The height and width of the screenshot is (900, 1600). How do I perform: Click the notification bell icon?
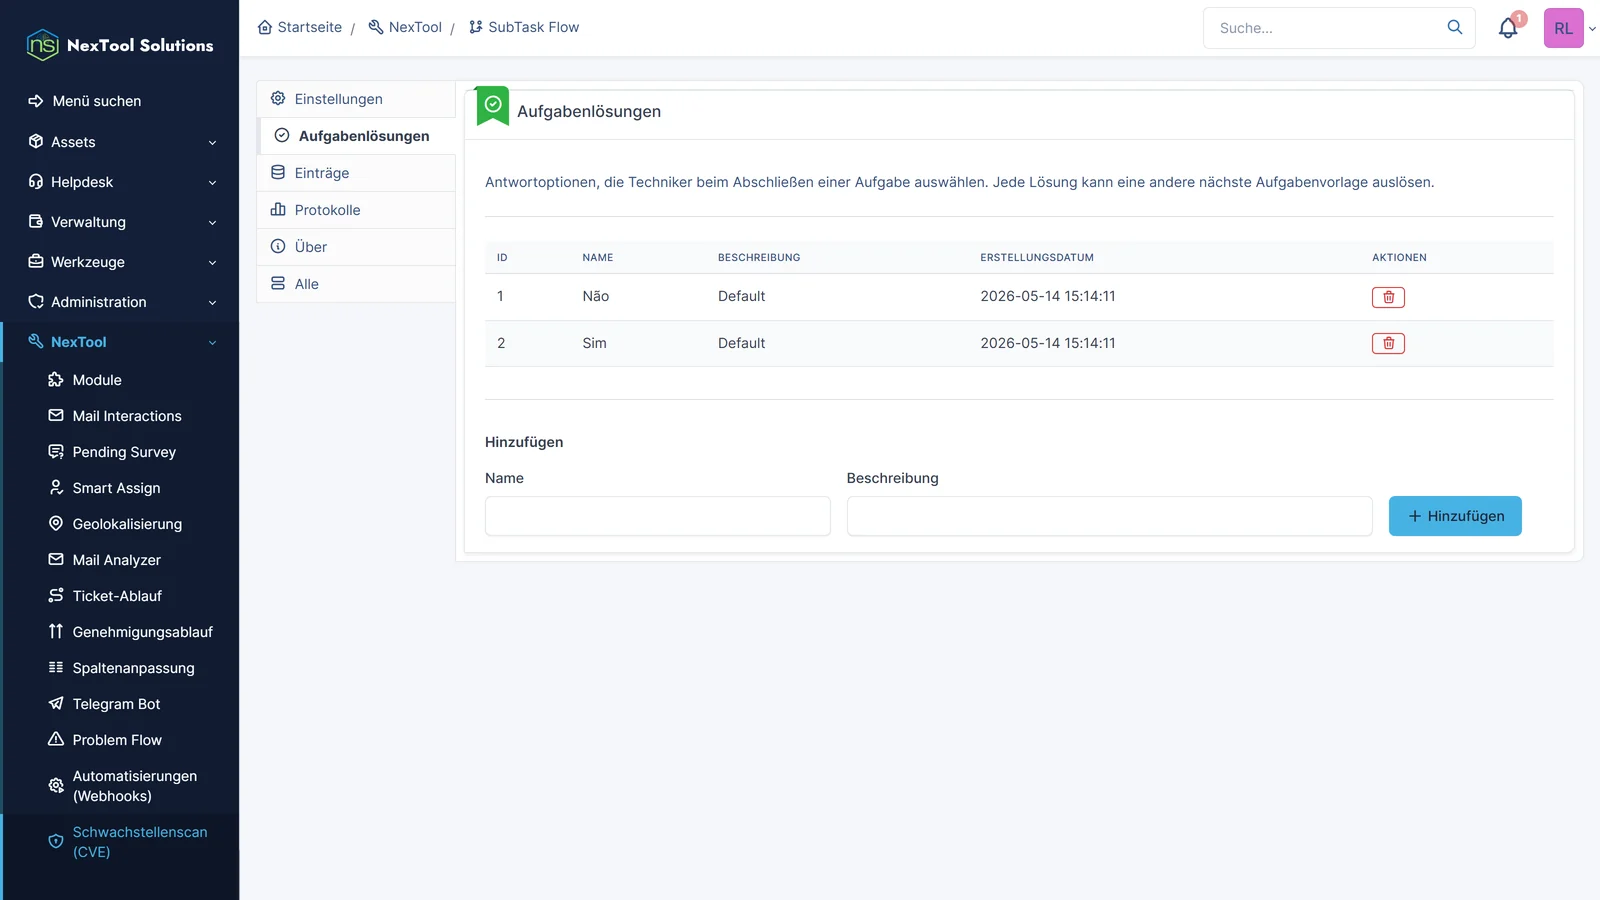pos(1508,28)
